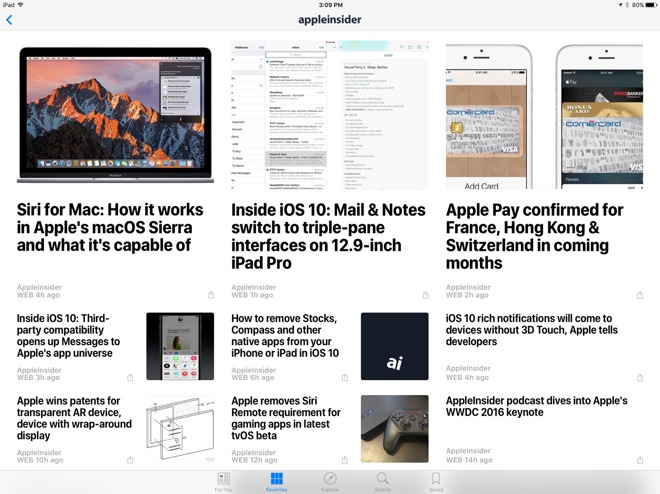Open 'iOS 10 rich notifications' headline
The width and height of the screenshot is (660, 494).
pyautogui.click(x=532, y=329)
